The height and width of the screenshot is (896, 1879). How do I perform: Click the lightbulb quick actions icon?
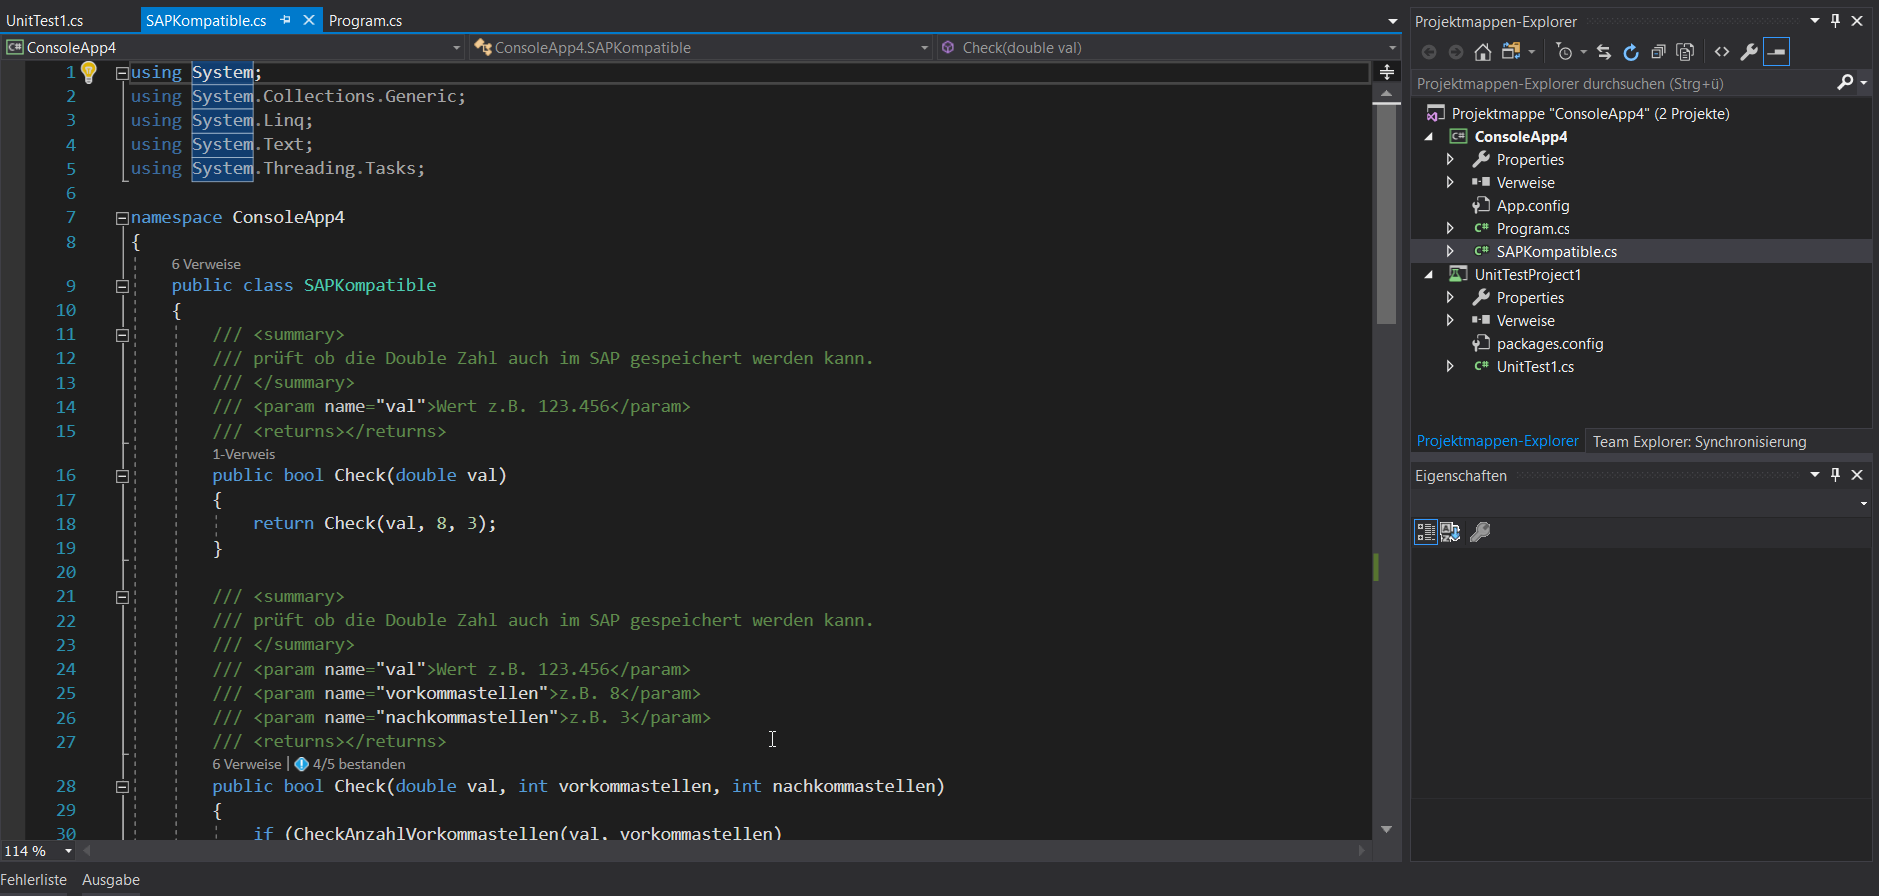[88, 72]
